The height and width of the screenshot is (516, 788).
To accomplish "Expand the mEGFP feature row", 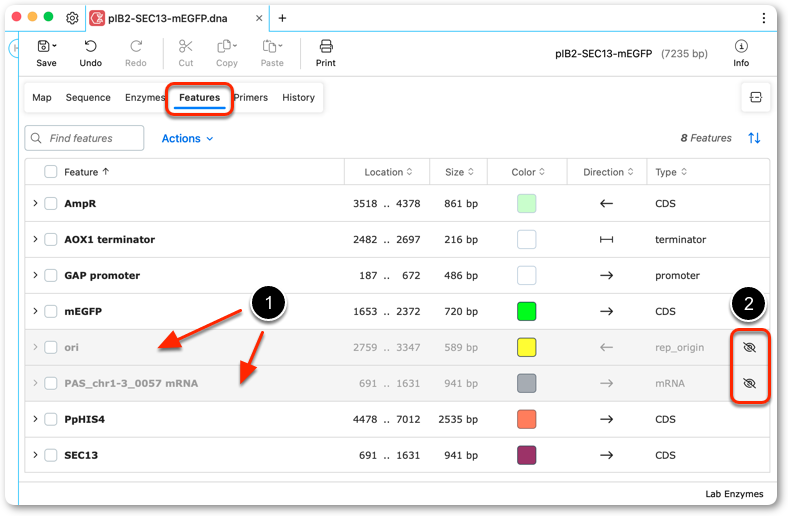I will click(x=35, y=311).
